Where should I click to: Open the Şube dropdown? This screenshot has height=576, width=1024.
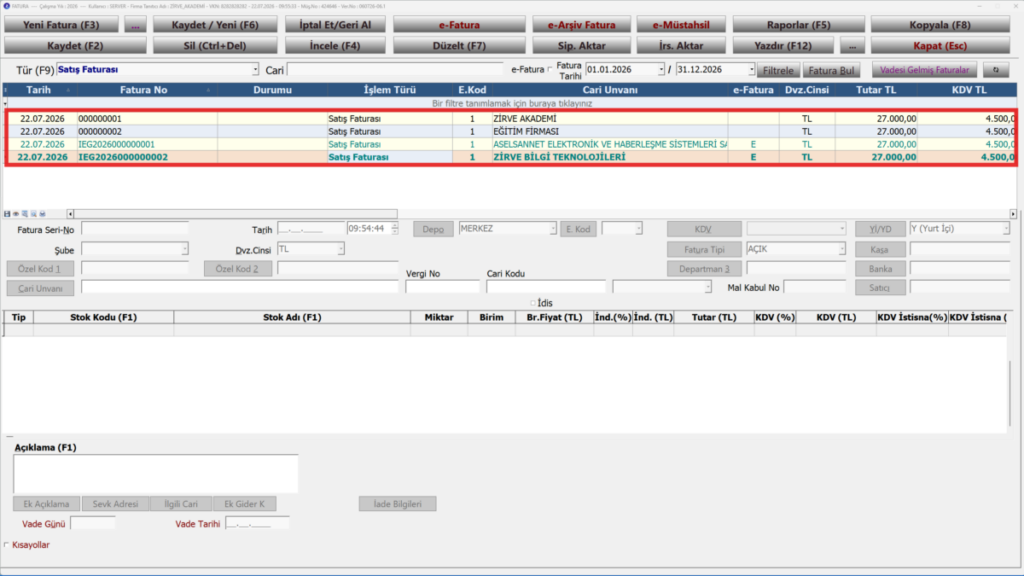184,249
